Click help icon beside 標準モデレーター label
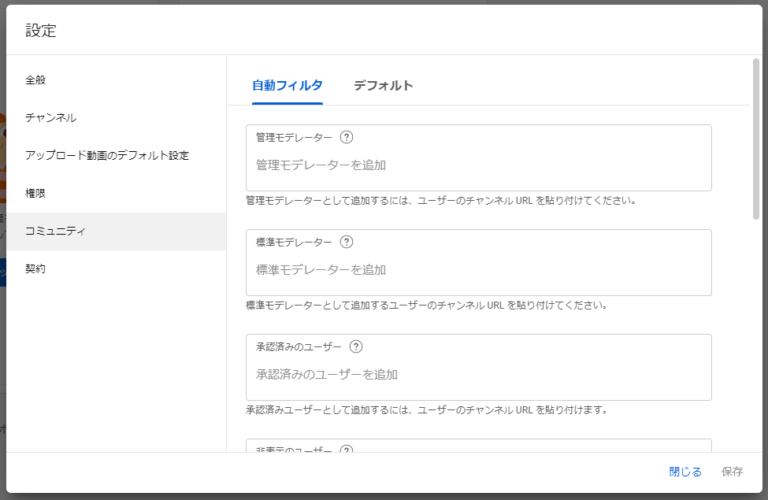The image size is (768, 500). click(x=347, y=242)
